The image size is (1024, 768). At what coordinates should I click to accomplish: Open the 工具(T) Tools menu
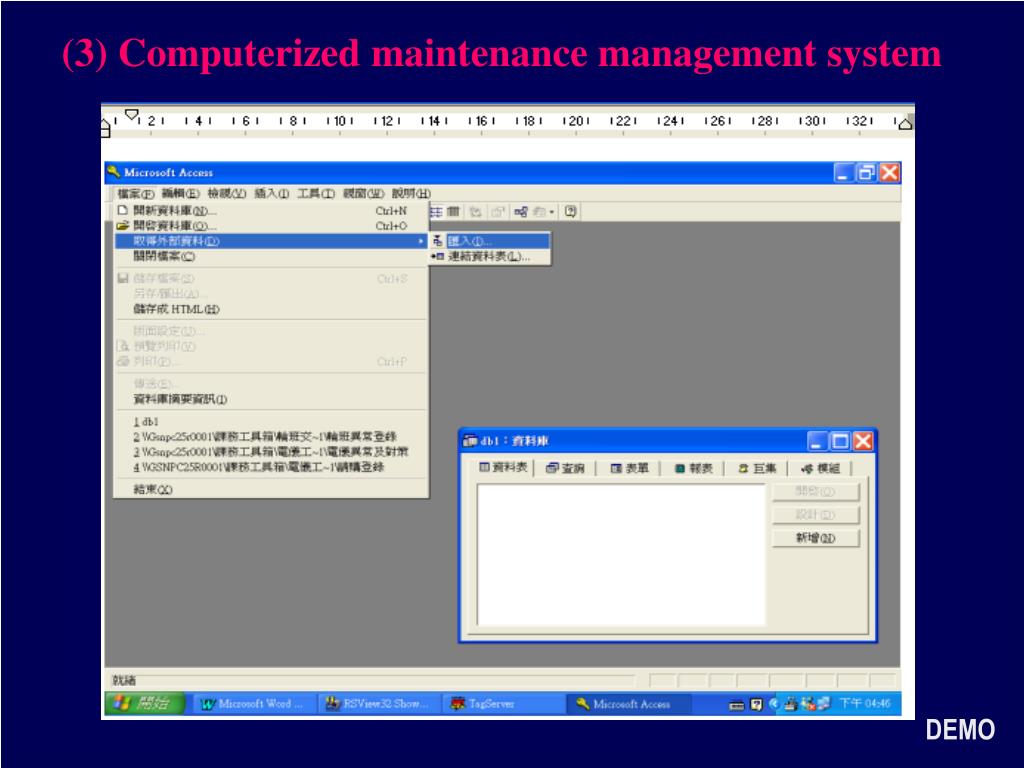click(315, 193)
